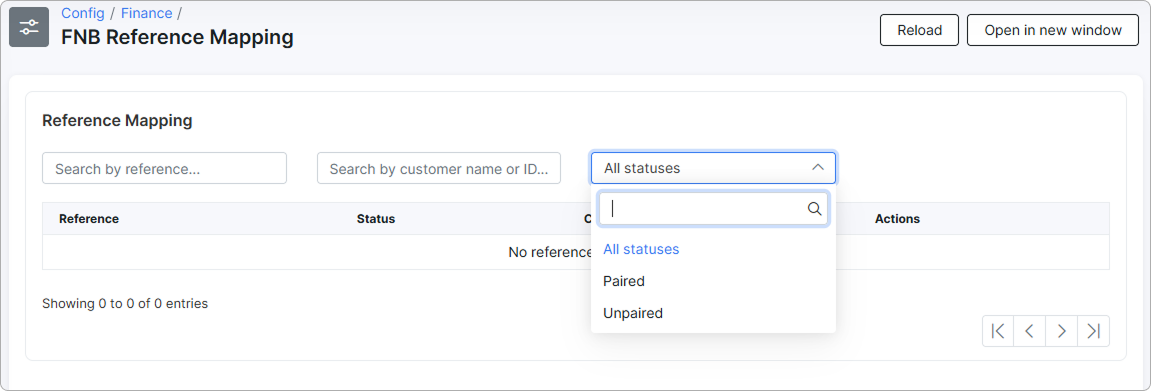The width and height of the screenshot is (1151, 391).
Task: Jump to last page pagination icon
Action: tap(1093, 331)
